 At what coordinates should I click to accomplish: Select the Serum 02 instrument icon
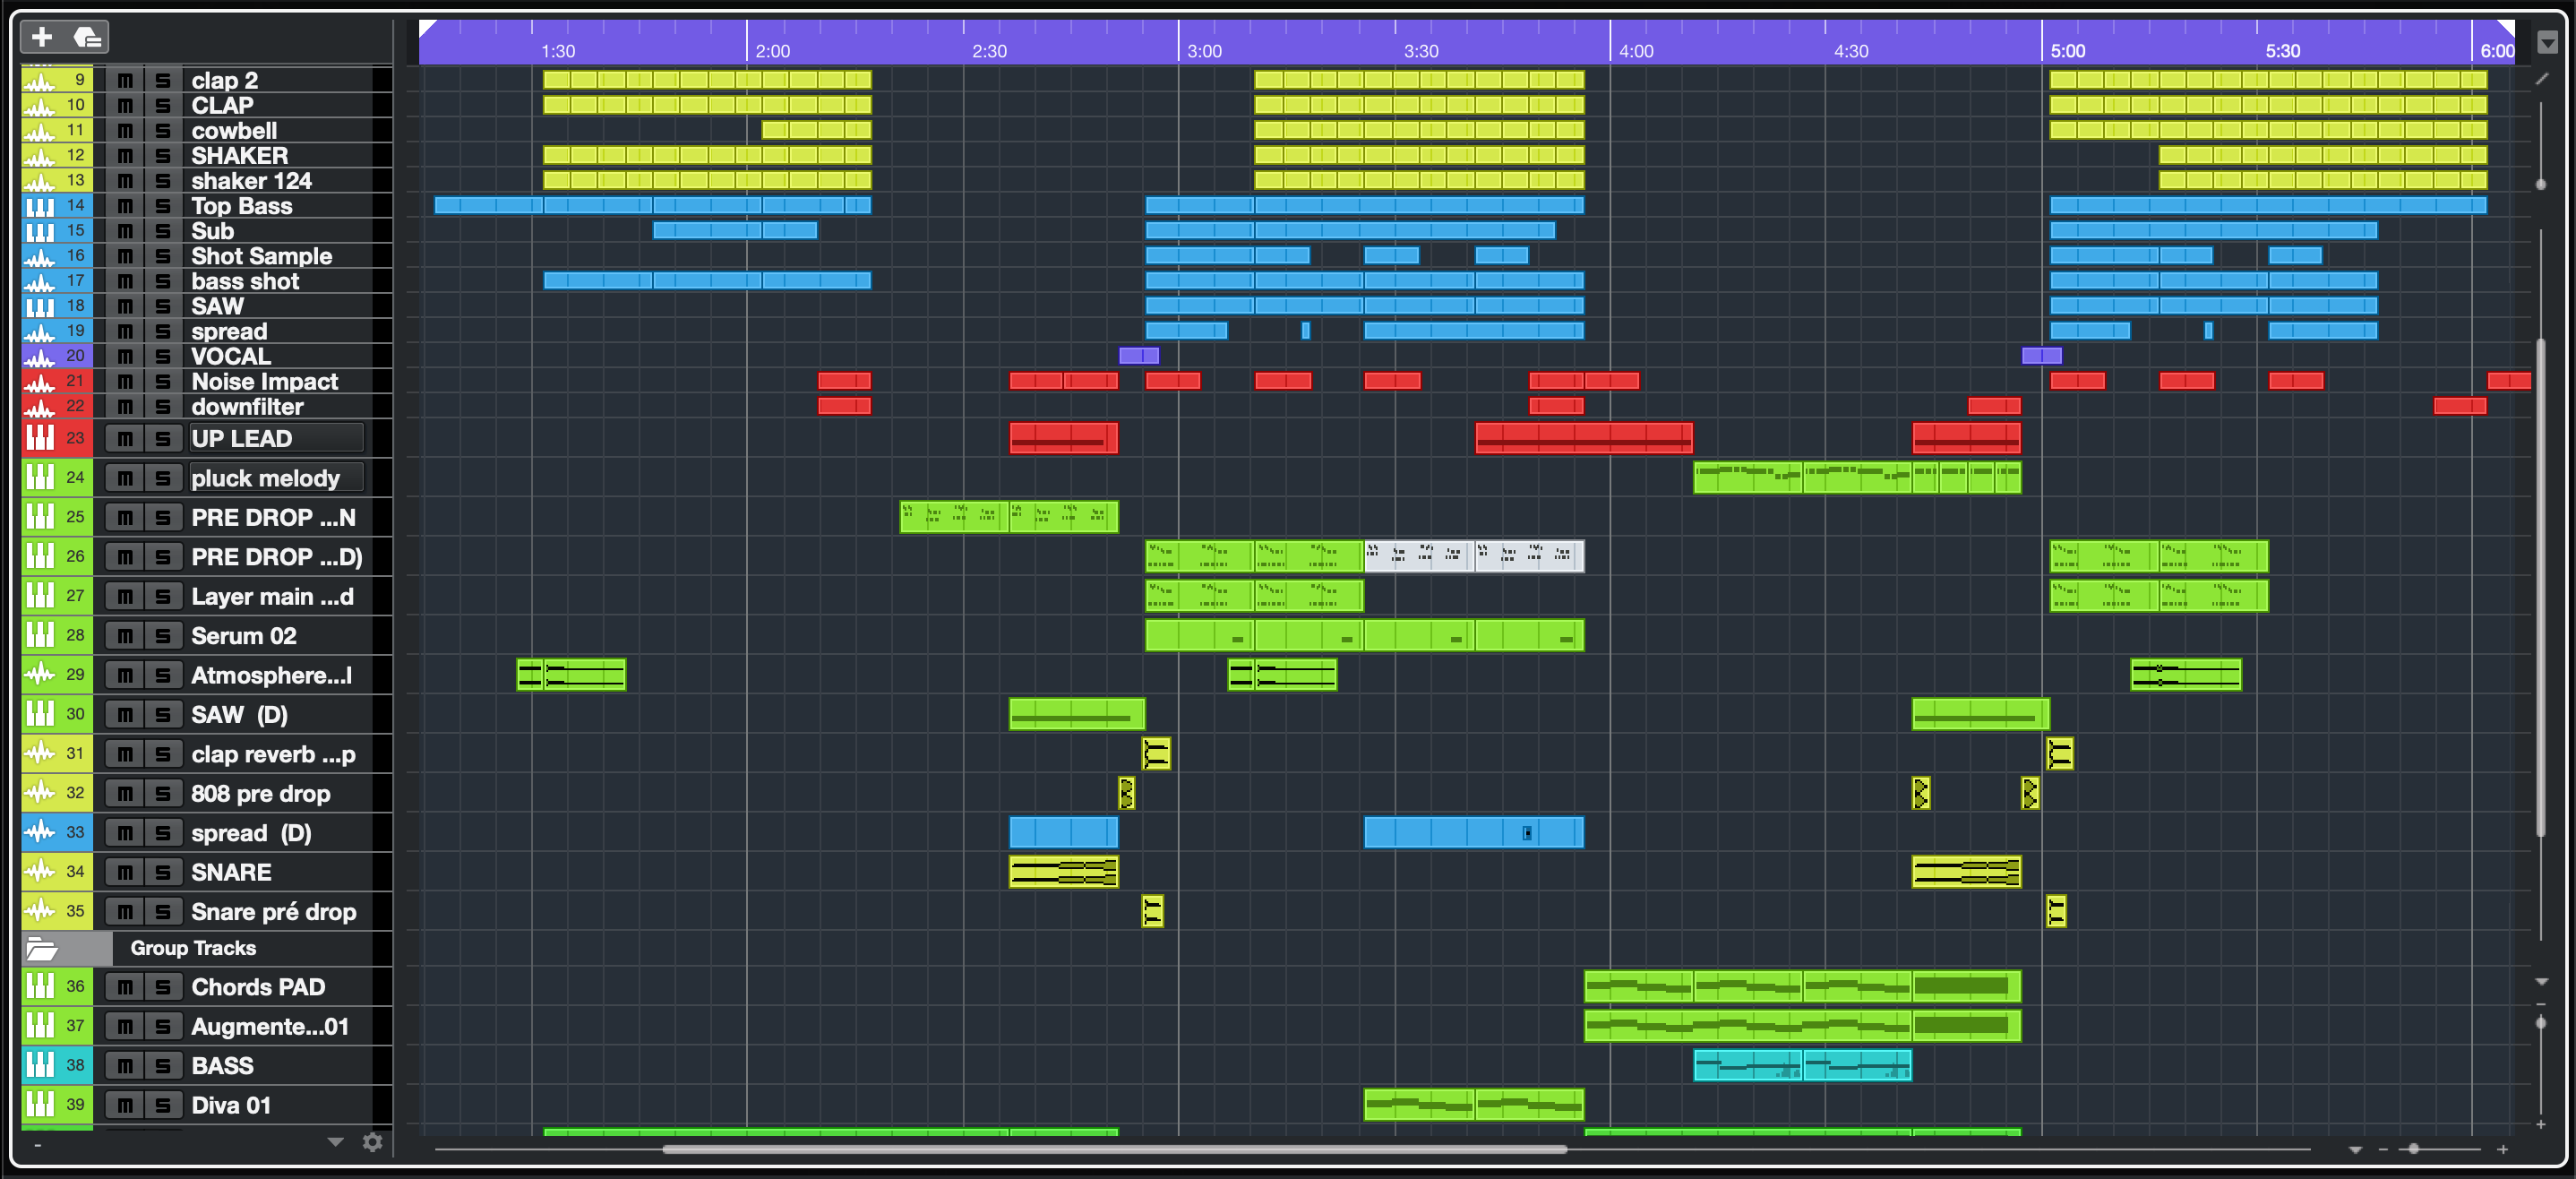pyautogui.click(x=39, y=635)
